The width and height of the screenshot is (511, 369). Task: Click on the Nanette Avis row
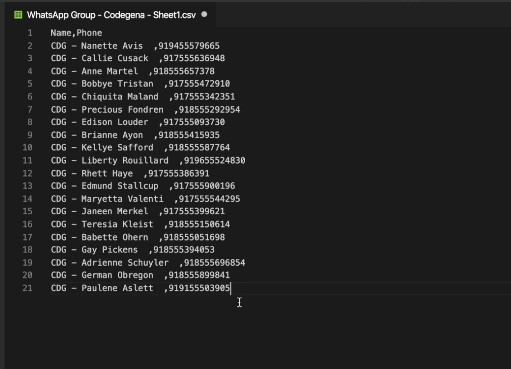coord(135,46)
